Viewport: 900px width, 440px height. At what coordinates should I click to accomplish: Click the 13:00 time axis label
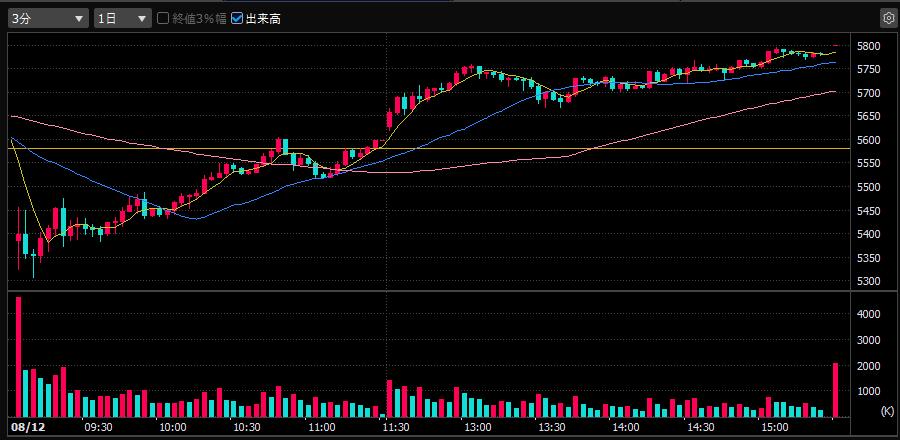(x=477, y=427)
